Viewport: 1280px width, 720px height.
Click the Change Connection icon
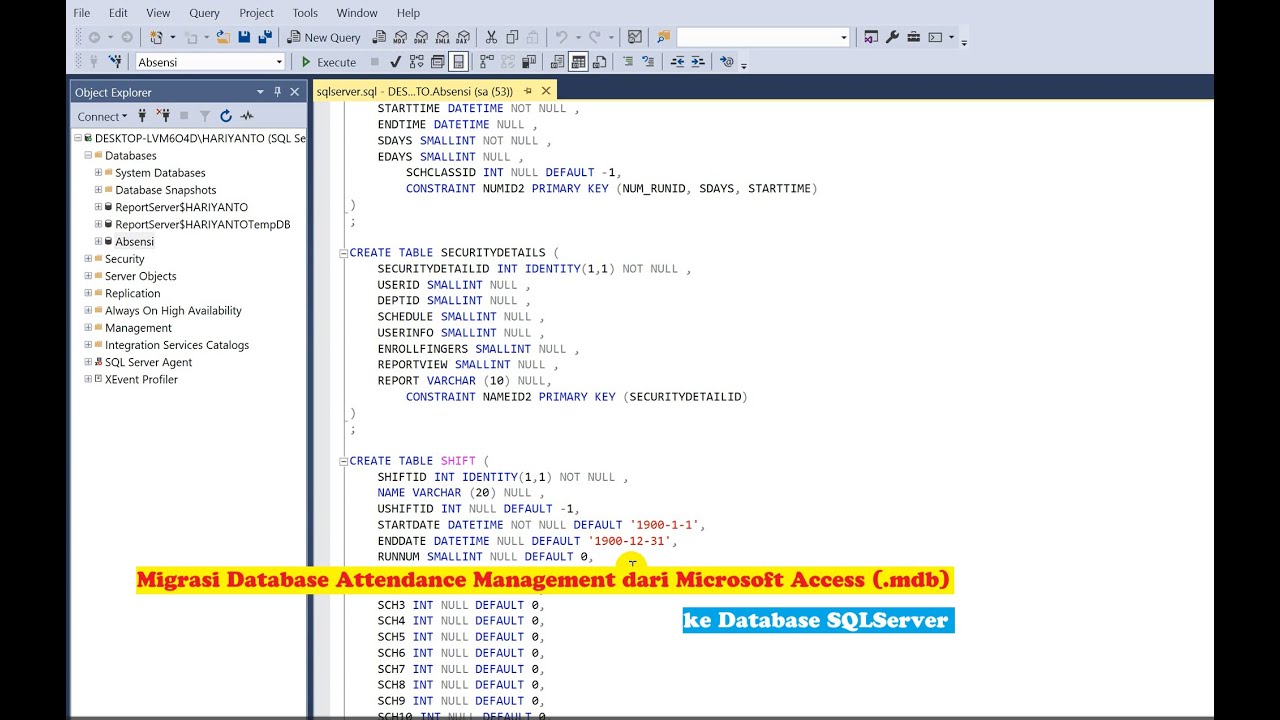115,62
